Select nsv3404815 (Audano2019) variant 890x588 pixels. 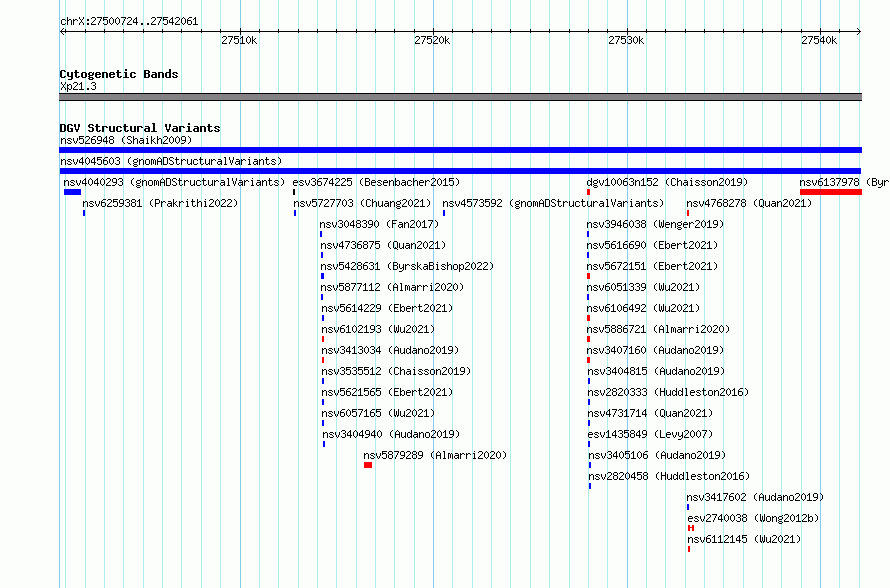[x=656, y=371]
